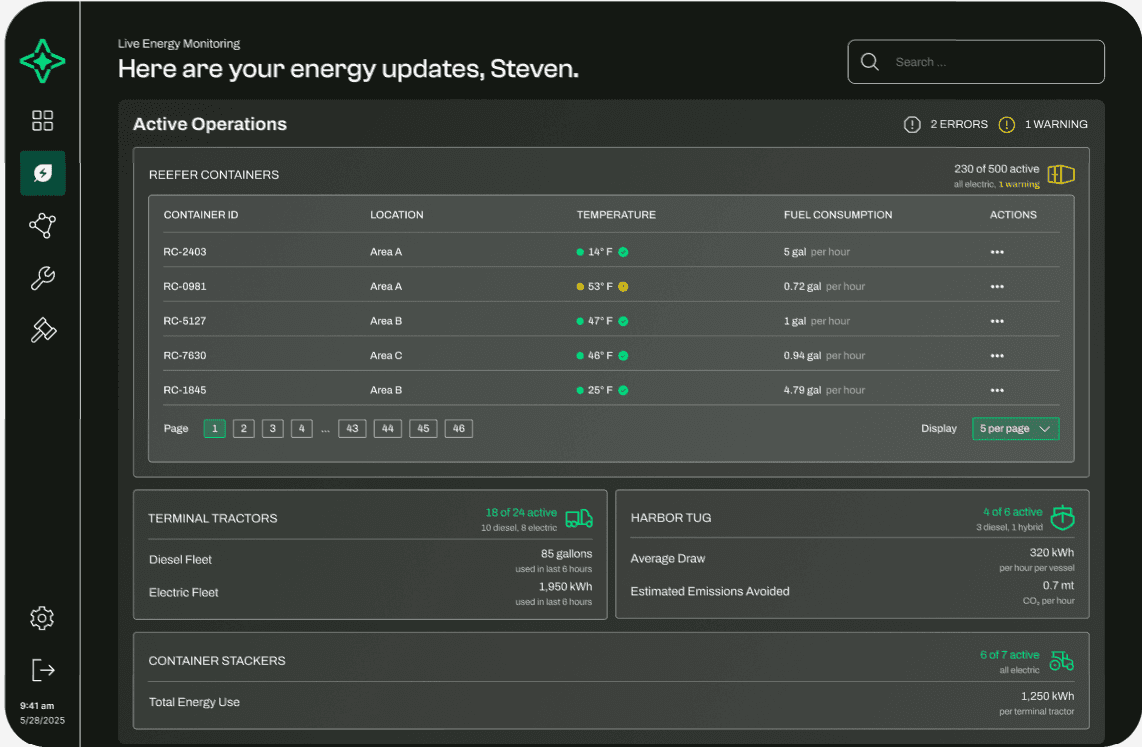Click the 1 WARNING label

click(1056, 124)
